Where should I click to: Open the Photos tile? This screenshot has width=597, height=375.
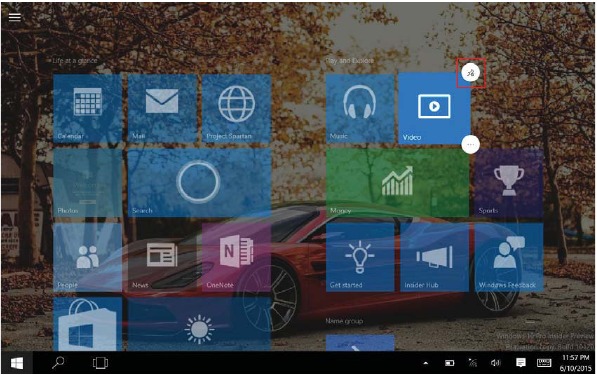point(88,183)
